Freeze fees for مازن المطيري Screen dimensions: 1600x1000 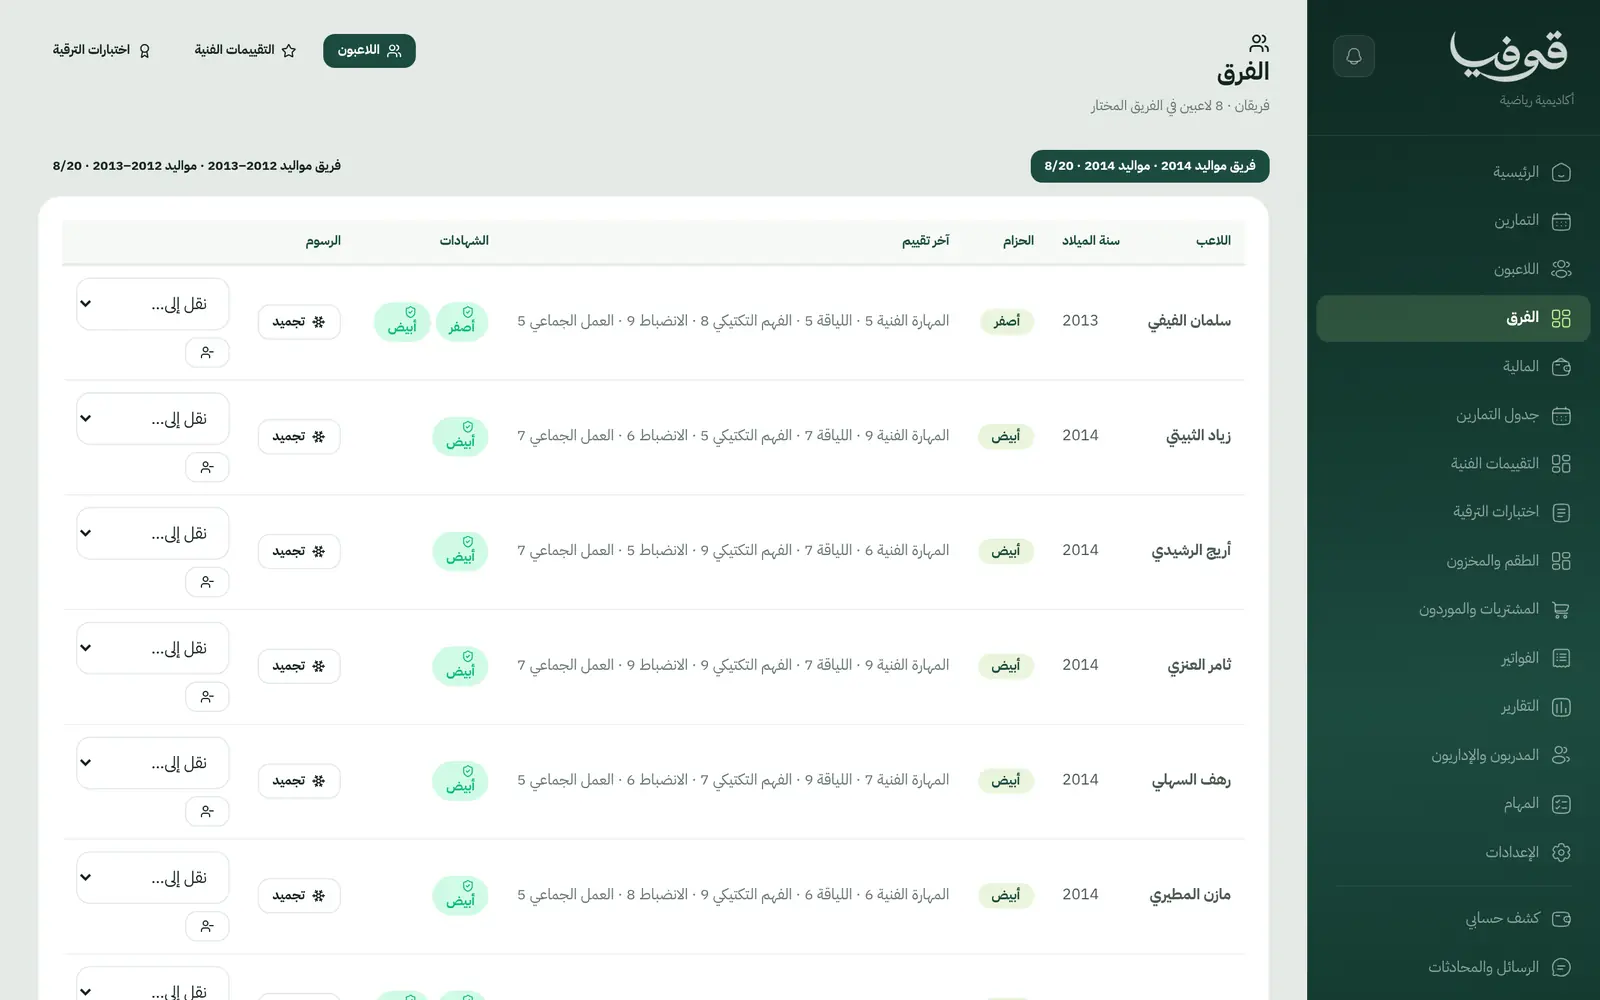click(x=299, y=896)
